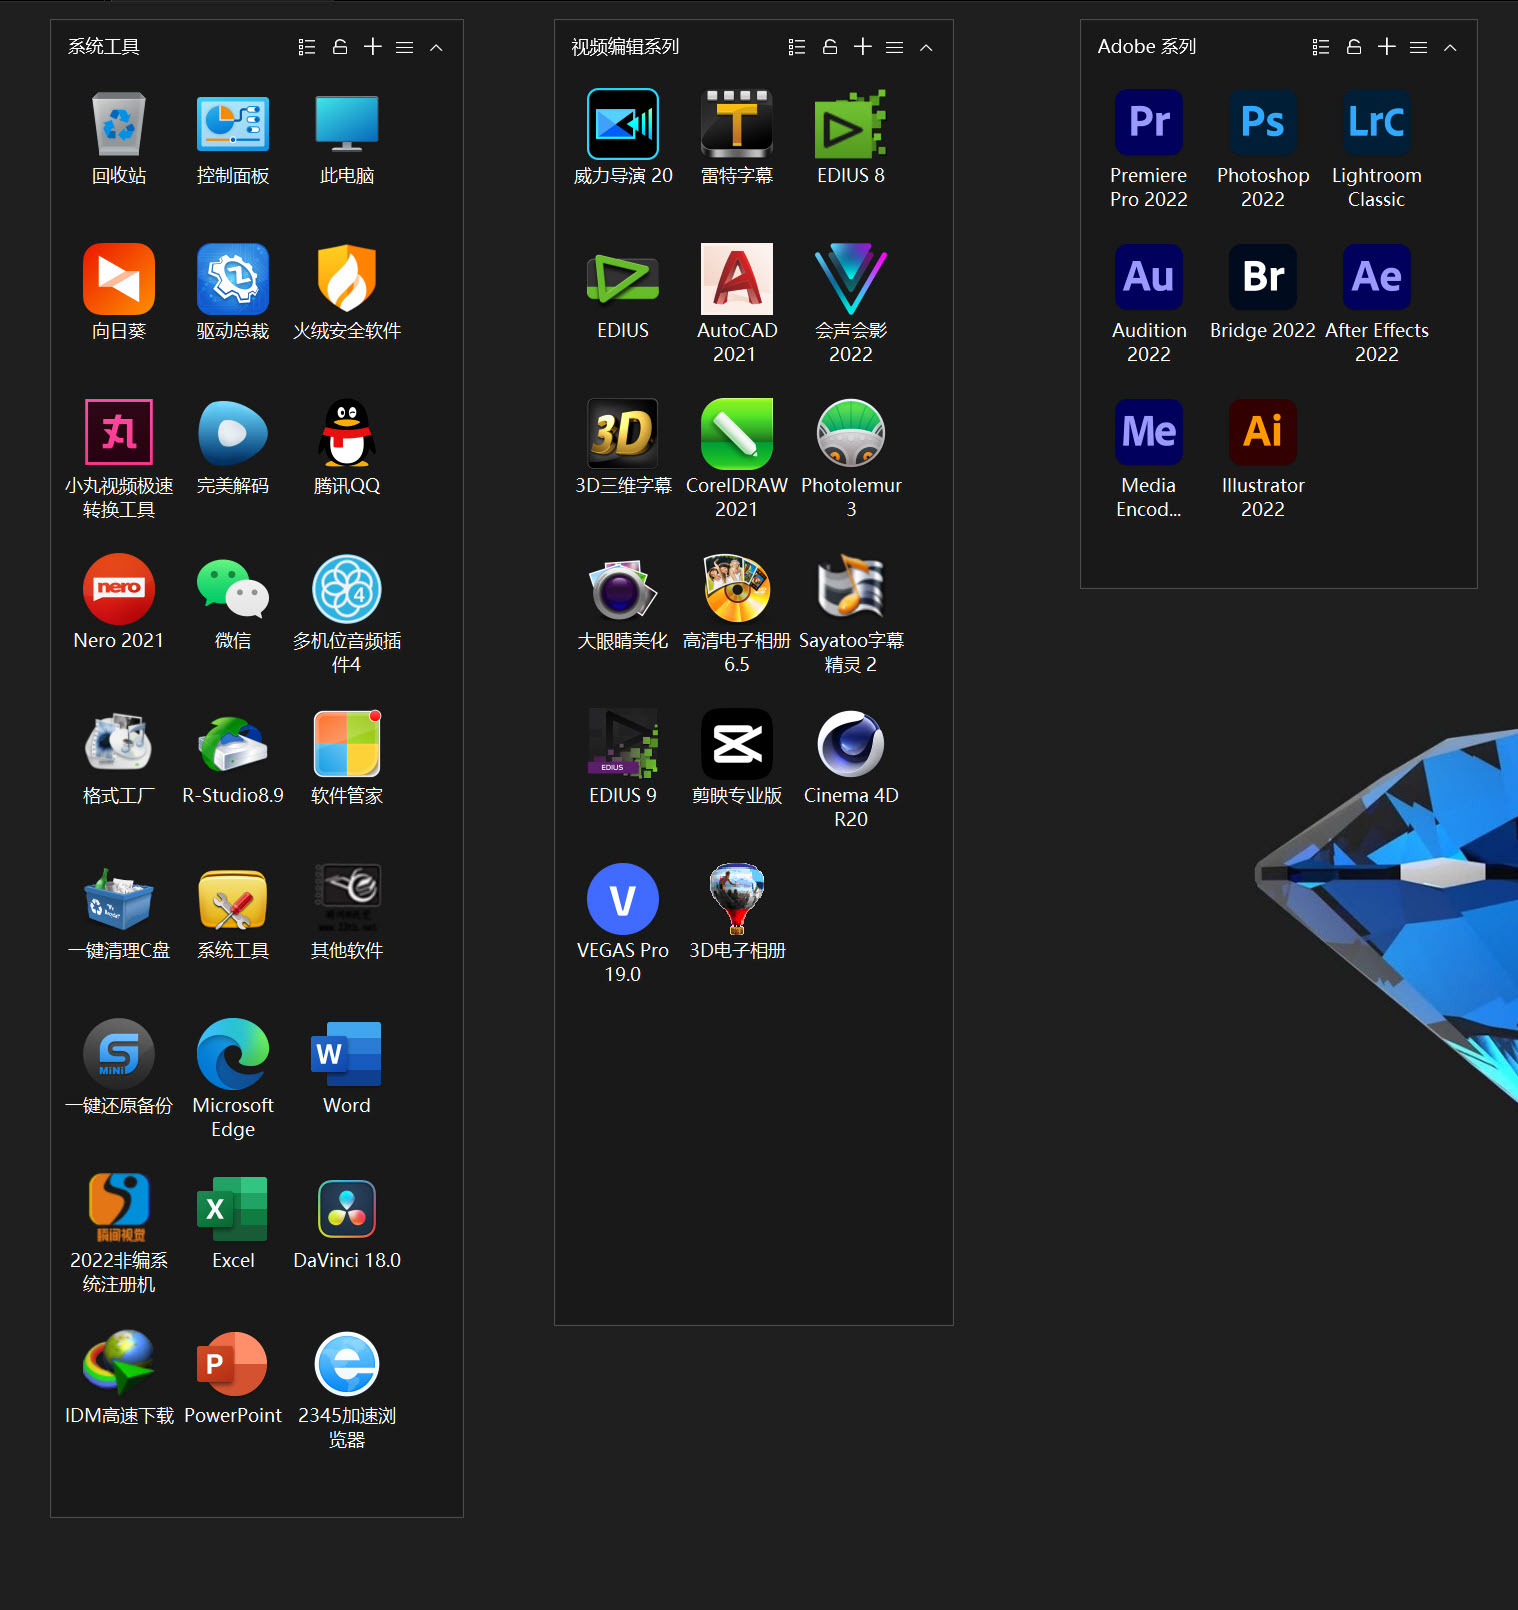Open 2345加速浏览器 browser
Viewport: 1518px width, 1610px height.
347,1364
